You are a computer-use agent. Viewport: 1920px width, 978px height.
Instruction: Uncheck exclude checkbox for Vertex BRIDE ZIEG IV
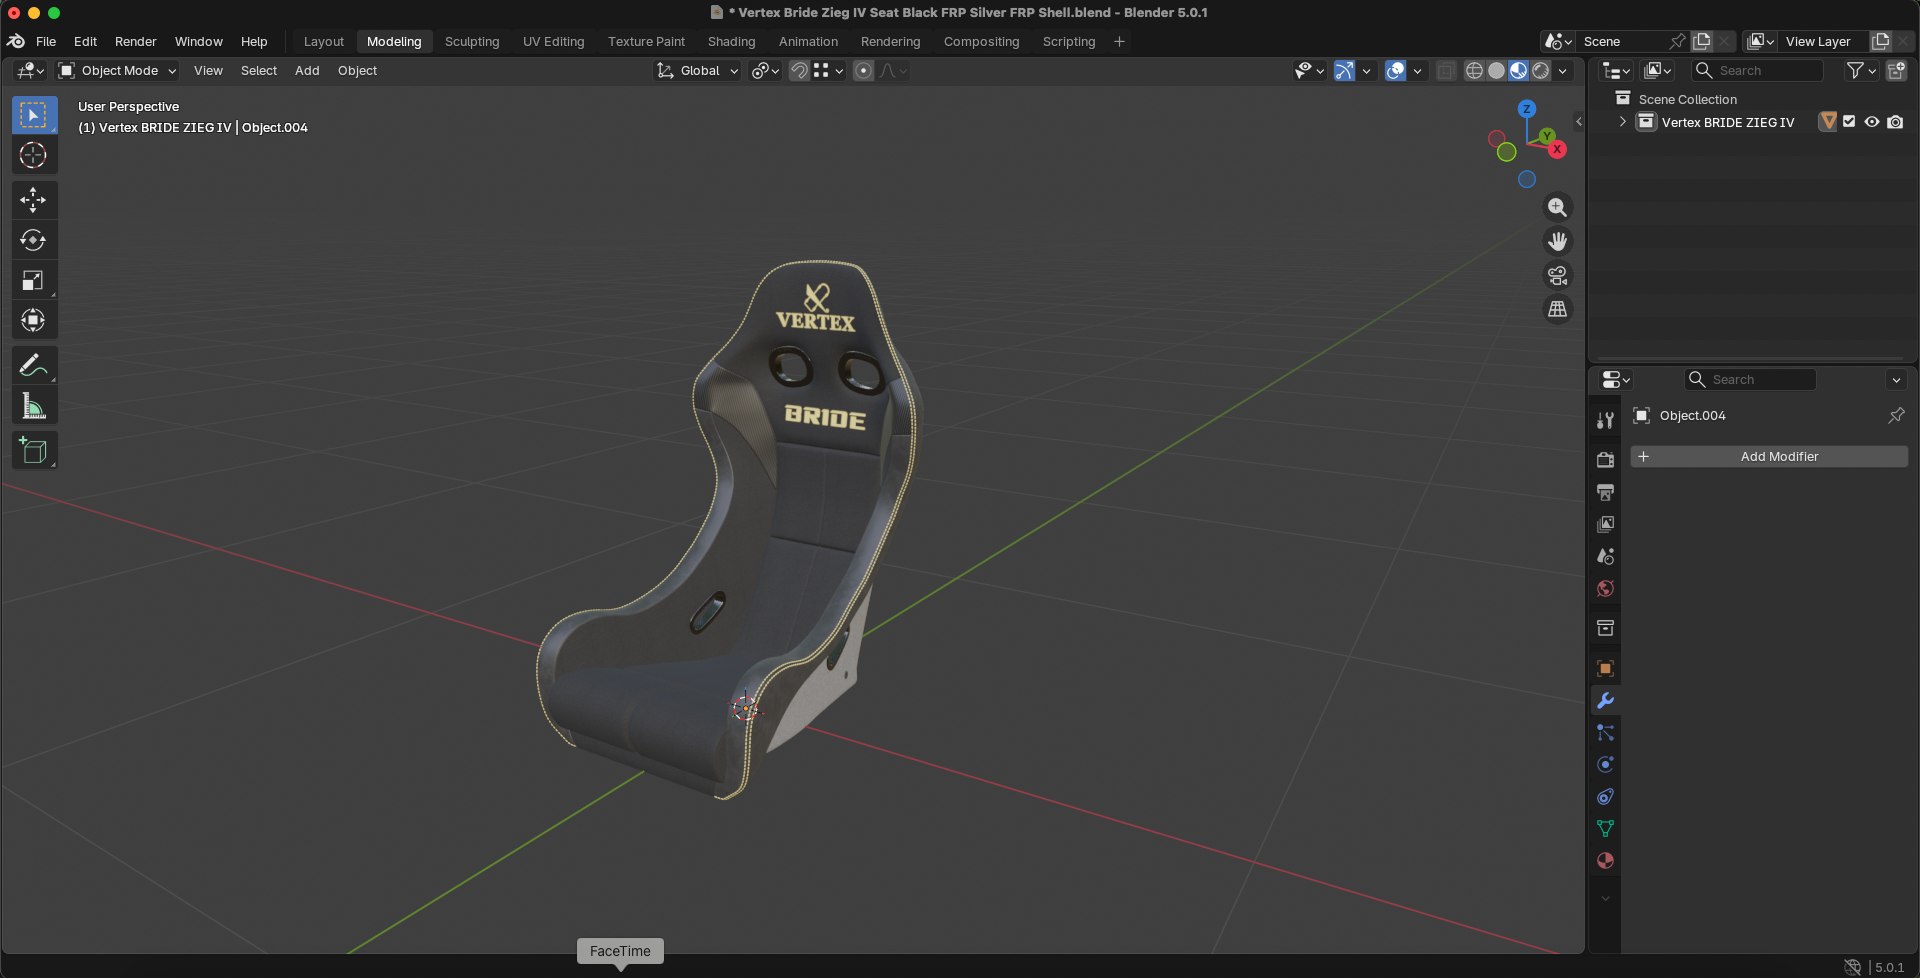coord(1849,122)
